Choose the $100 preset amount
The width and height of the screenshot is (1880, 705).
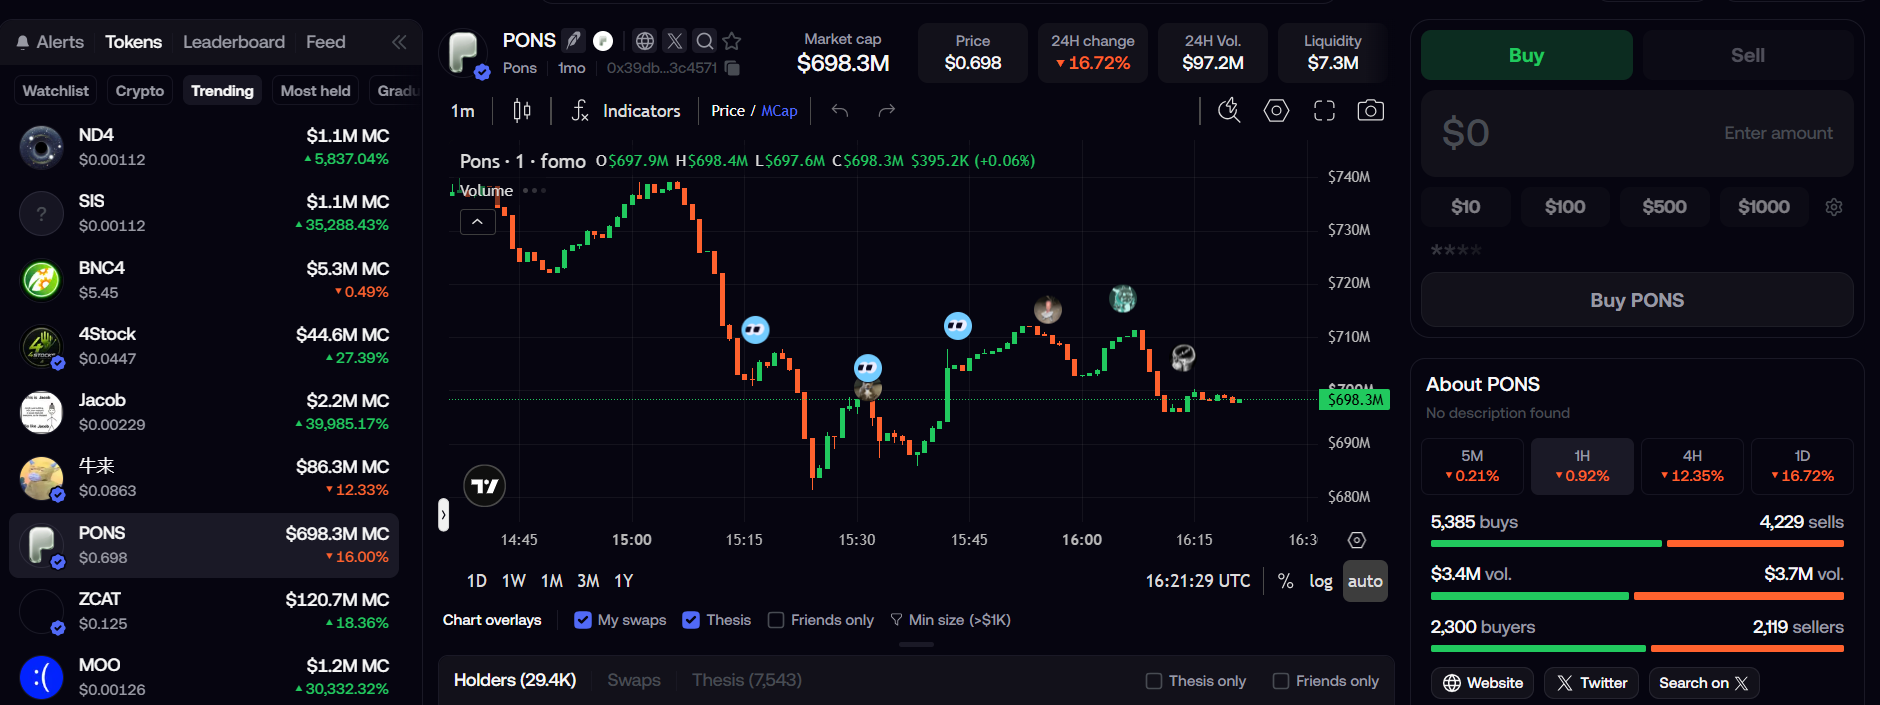1565,207
